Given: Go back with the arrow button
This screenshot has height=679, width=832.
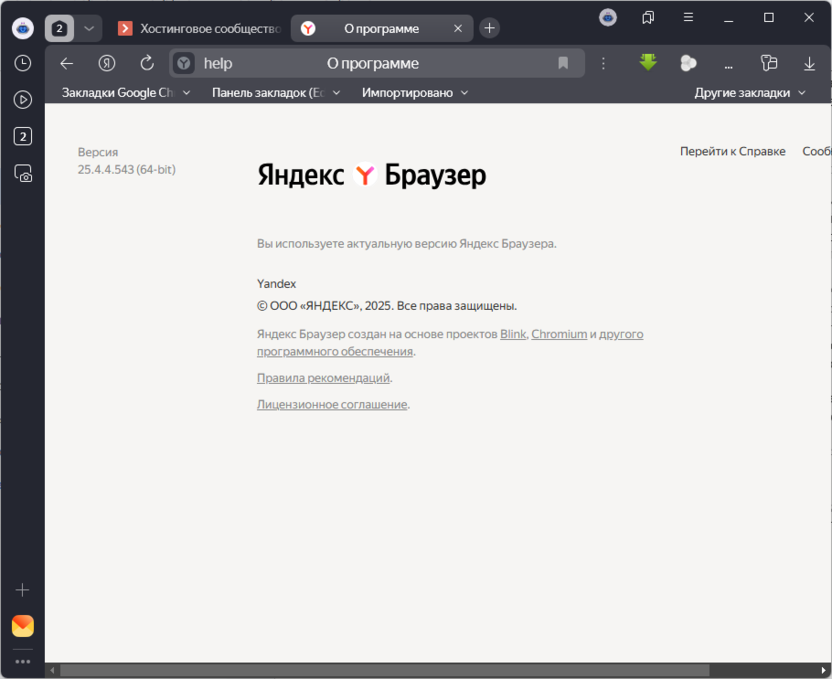Looking at the screenshot, I should (x=66, y=64).
